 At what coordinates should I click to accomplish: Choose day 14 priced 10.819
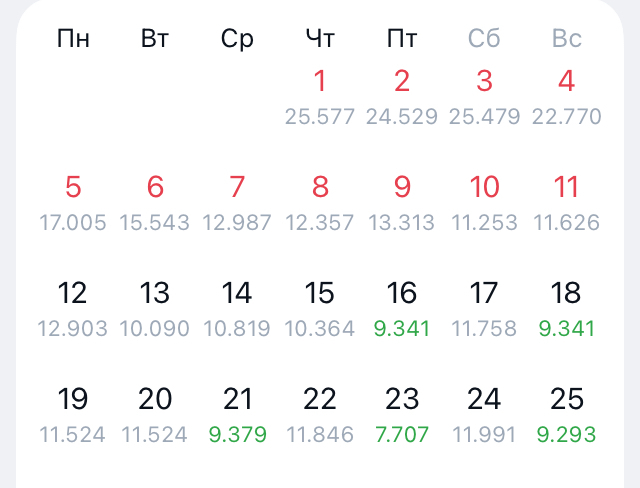(x=237, y=307)
